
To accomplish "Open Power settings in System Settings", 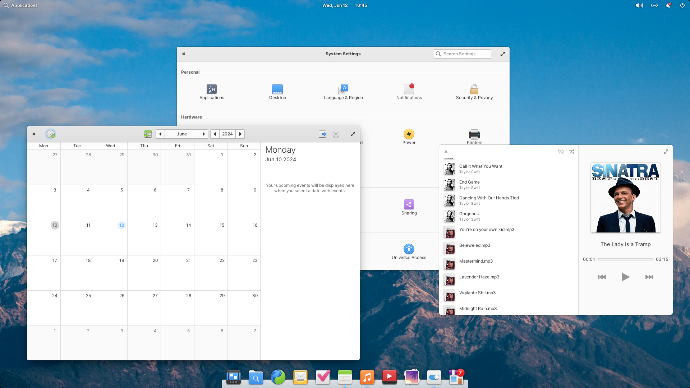I will coord(409,136).
